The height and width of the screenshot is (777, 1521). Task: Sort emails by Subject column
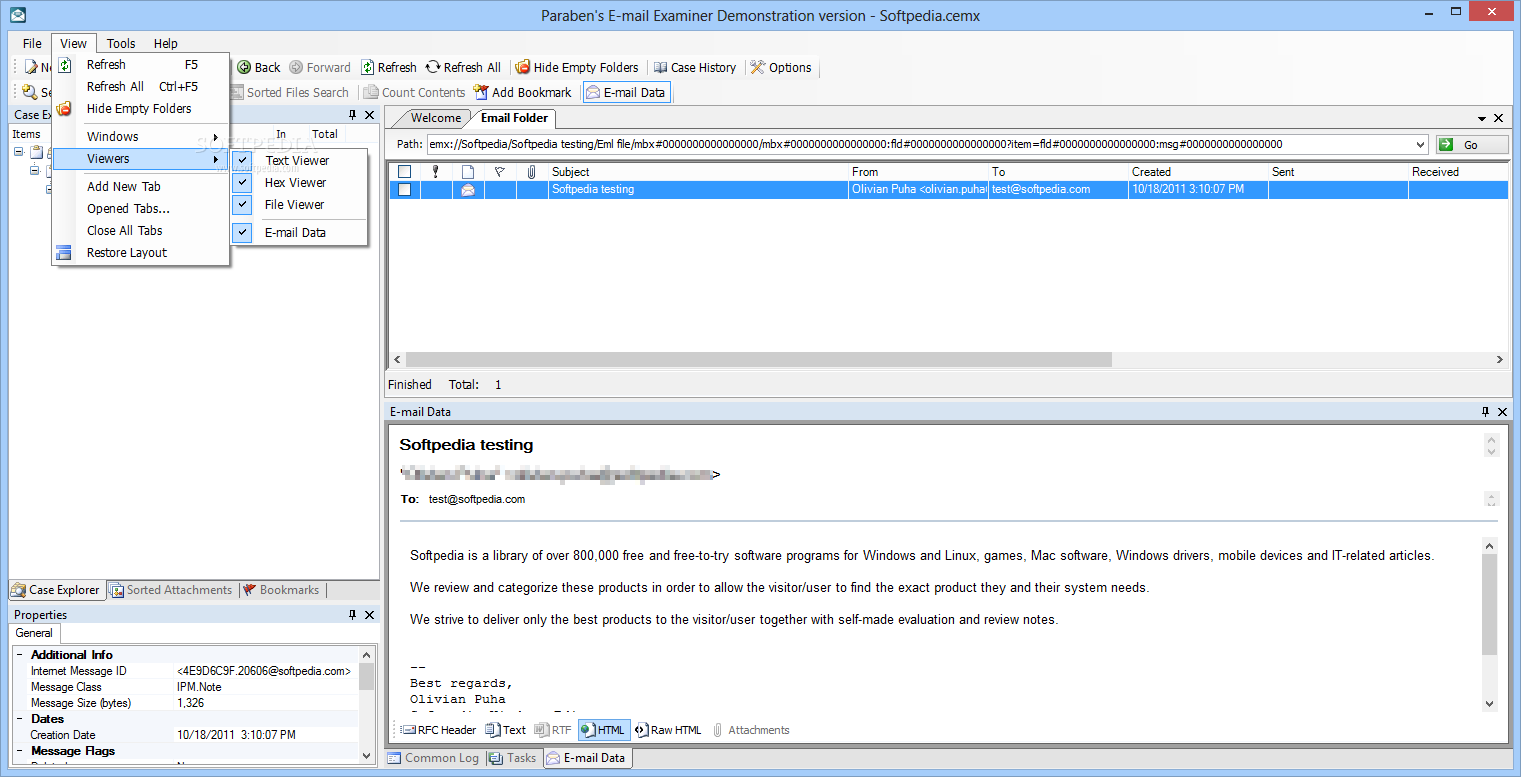[698, 172]
